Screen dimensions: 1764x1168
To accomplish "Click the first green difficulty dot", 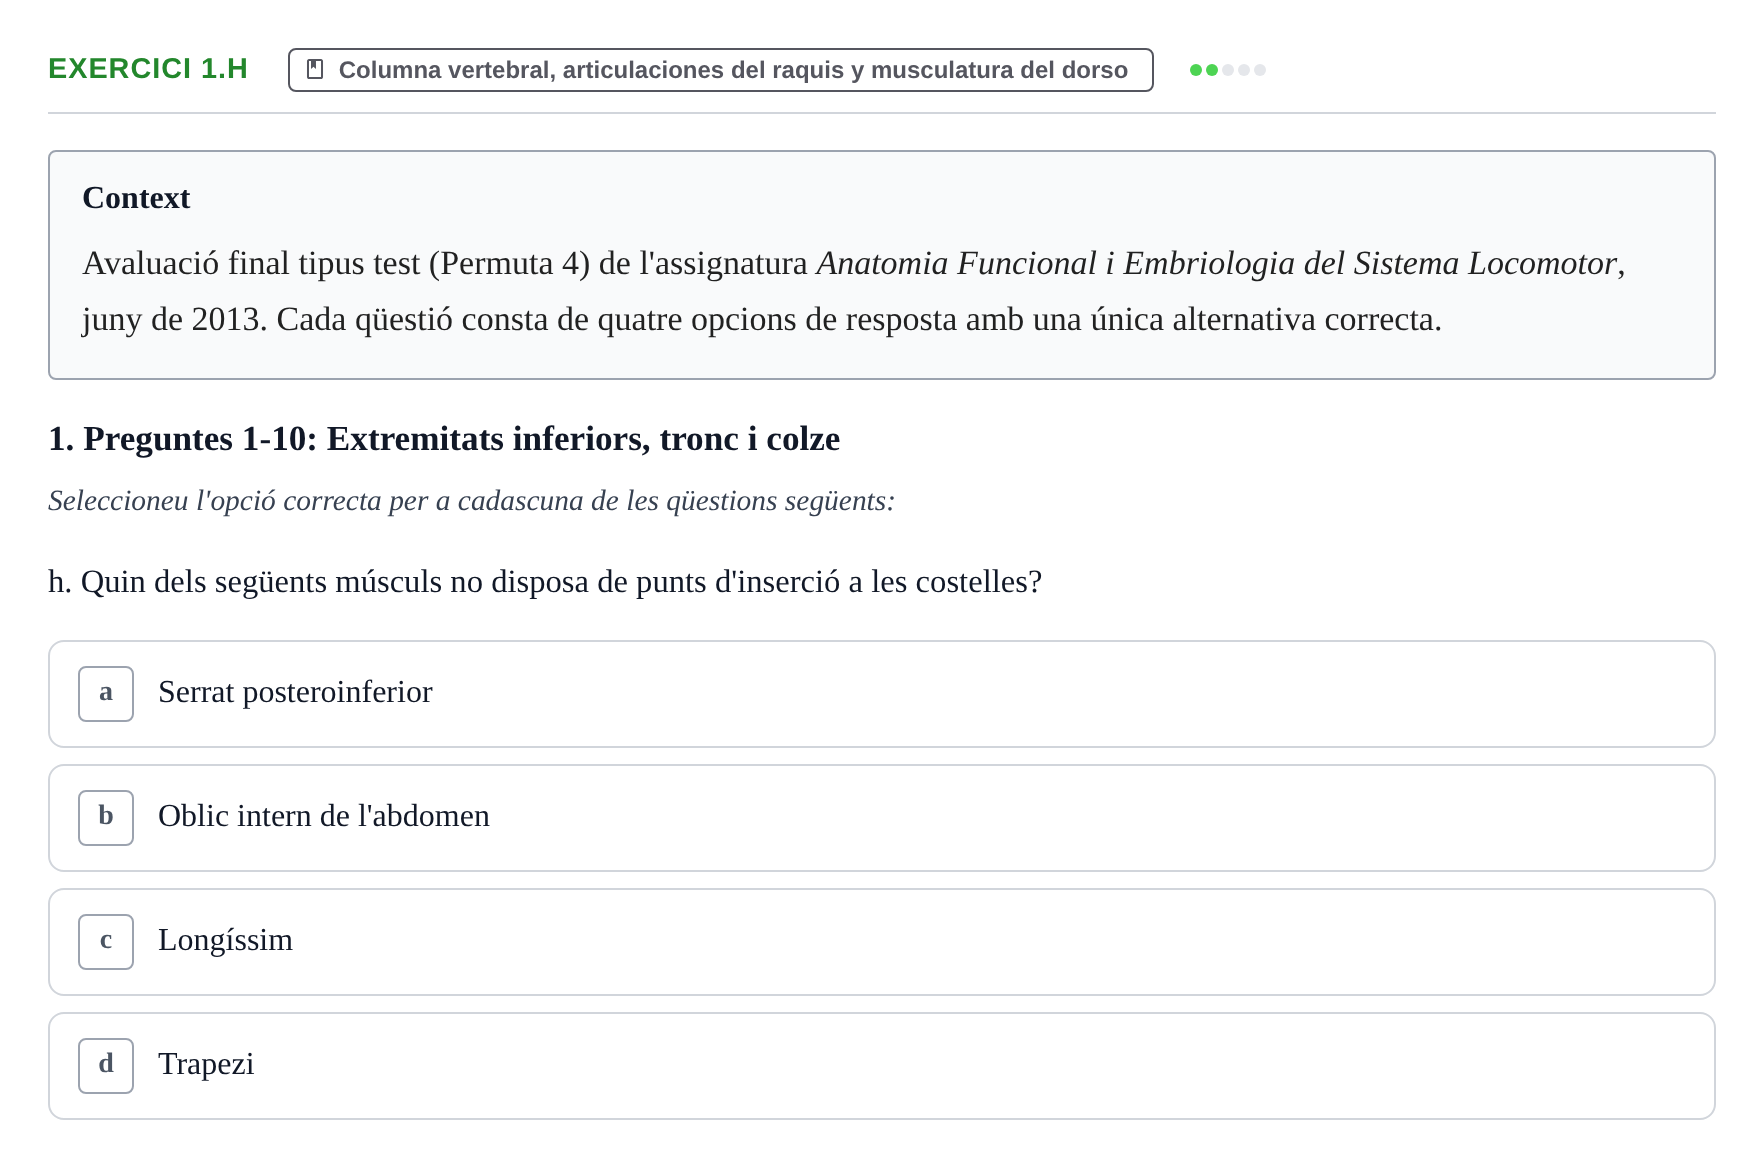I will (x=1196, y=70).
